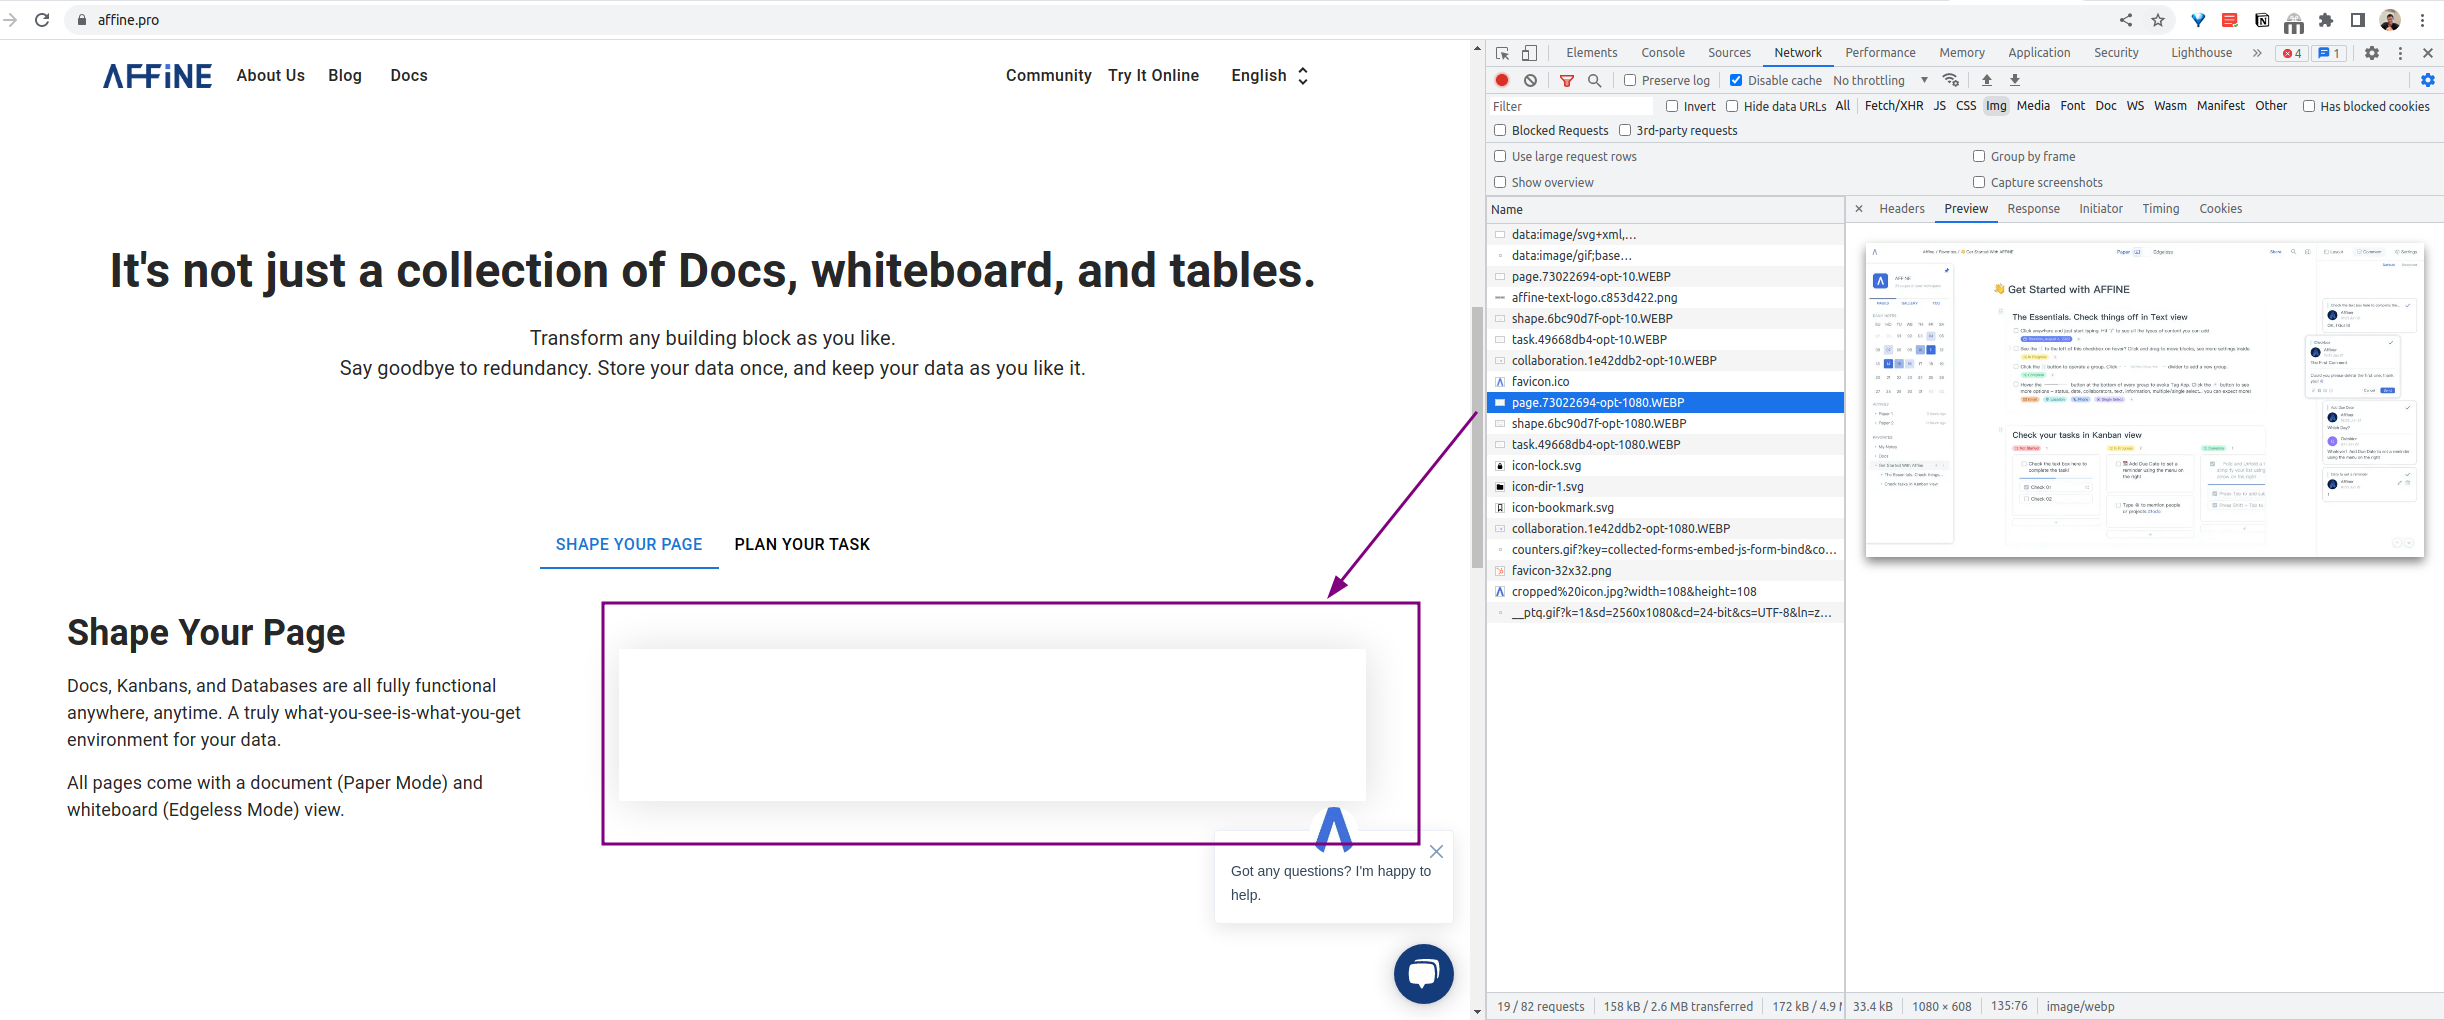2444x1020 pixels.
Task: Select task.49668db4-opt-1080.WEBP request row
Action: [x=1665, y=444]
